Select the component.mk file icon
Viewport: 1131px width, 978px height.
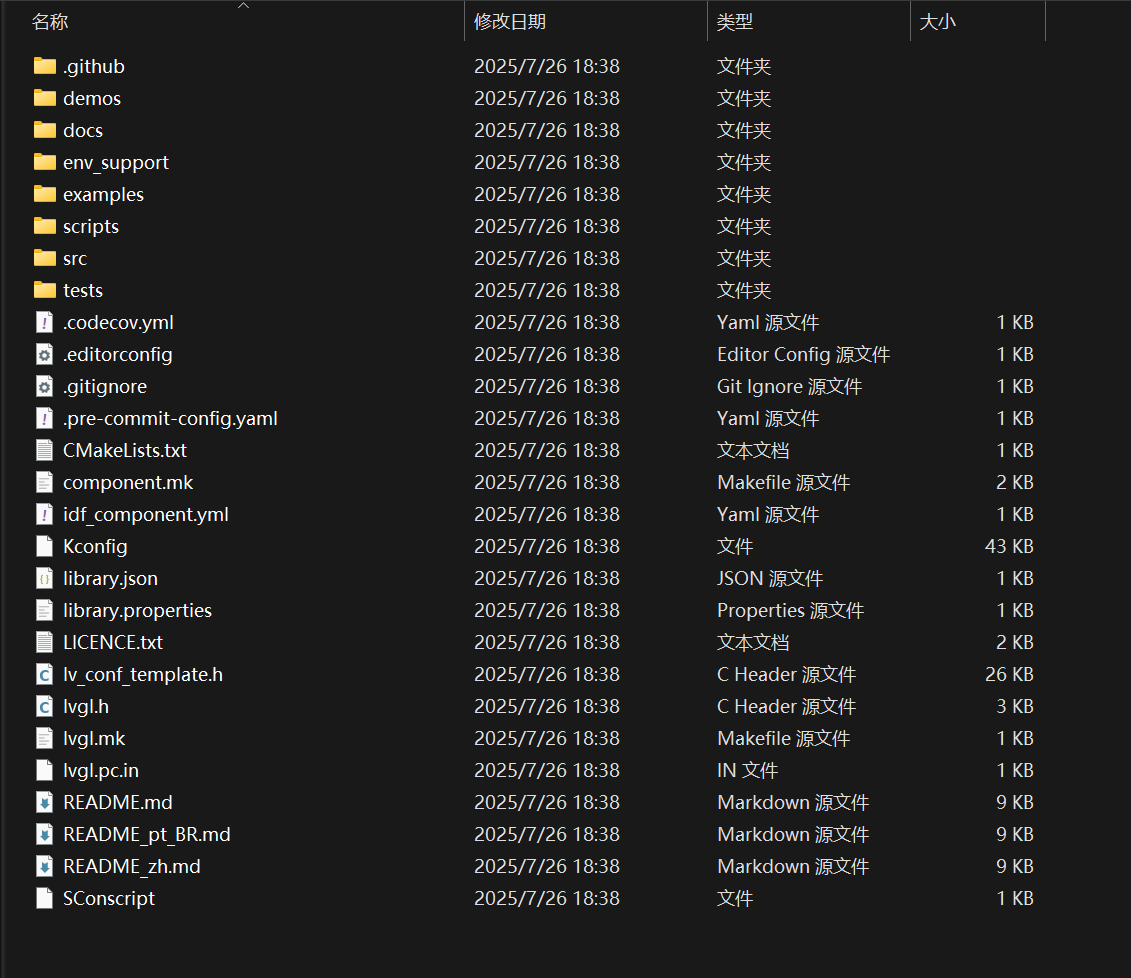tap(44, 482)
